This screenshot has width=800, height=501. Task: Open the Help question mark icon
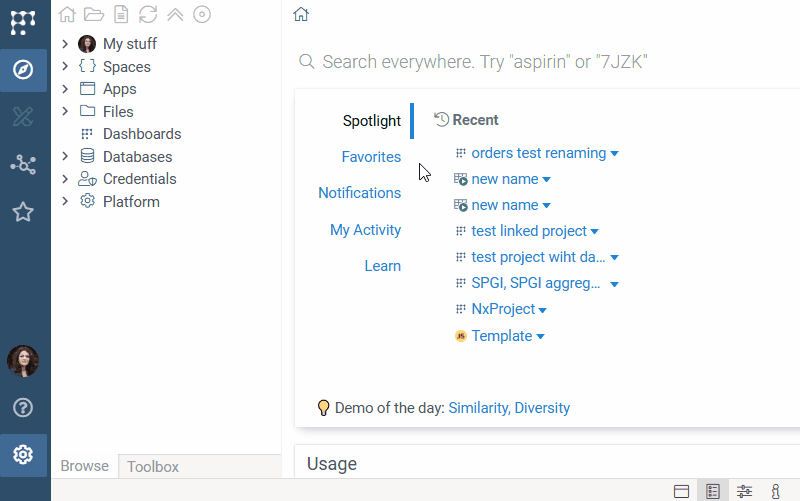click(x=23, y=408)
